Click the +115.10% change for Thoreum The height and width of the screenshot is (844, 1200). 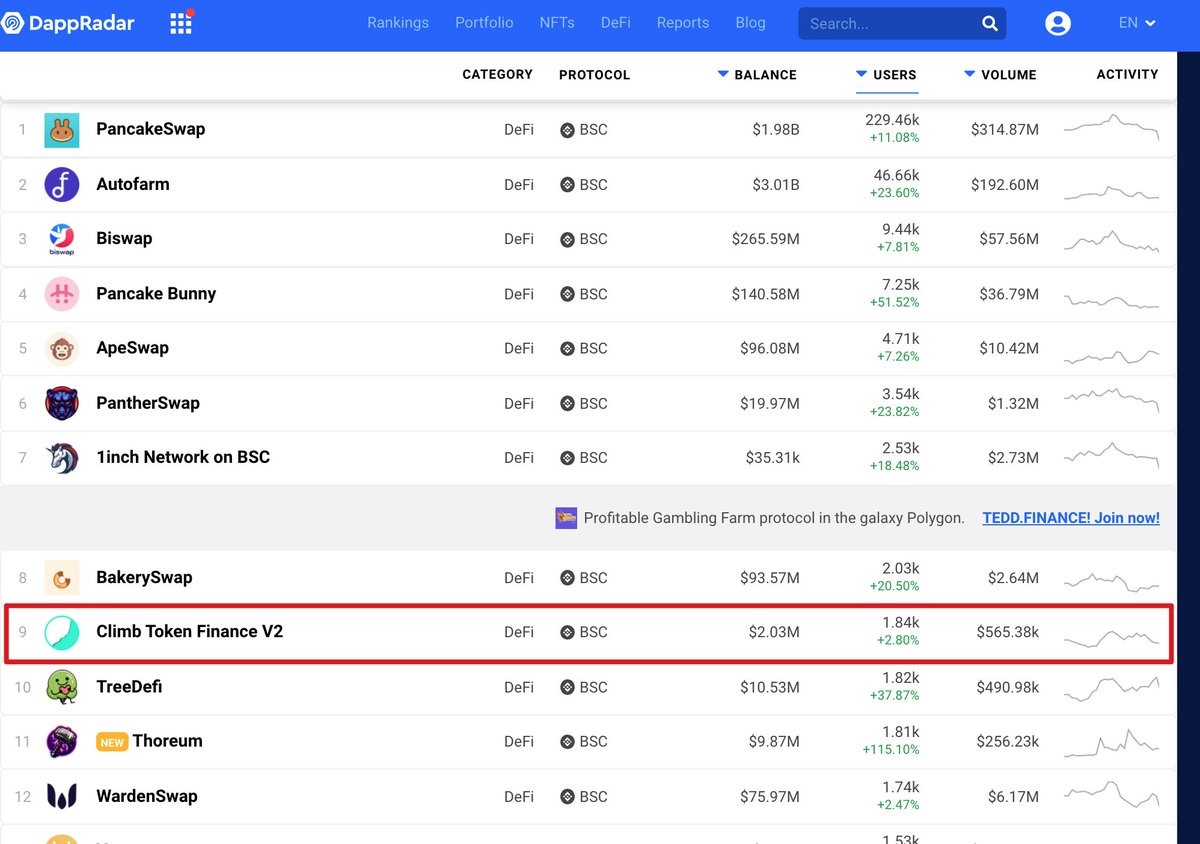tap(891, 749)
